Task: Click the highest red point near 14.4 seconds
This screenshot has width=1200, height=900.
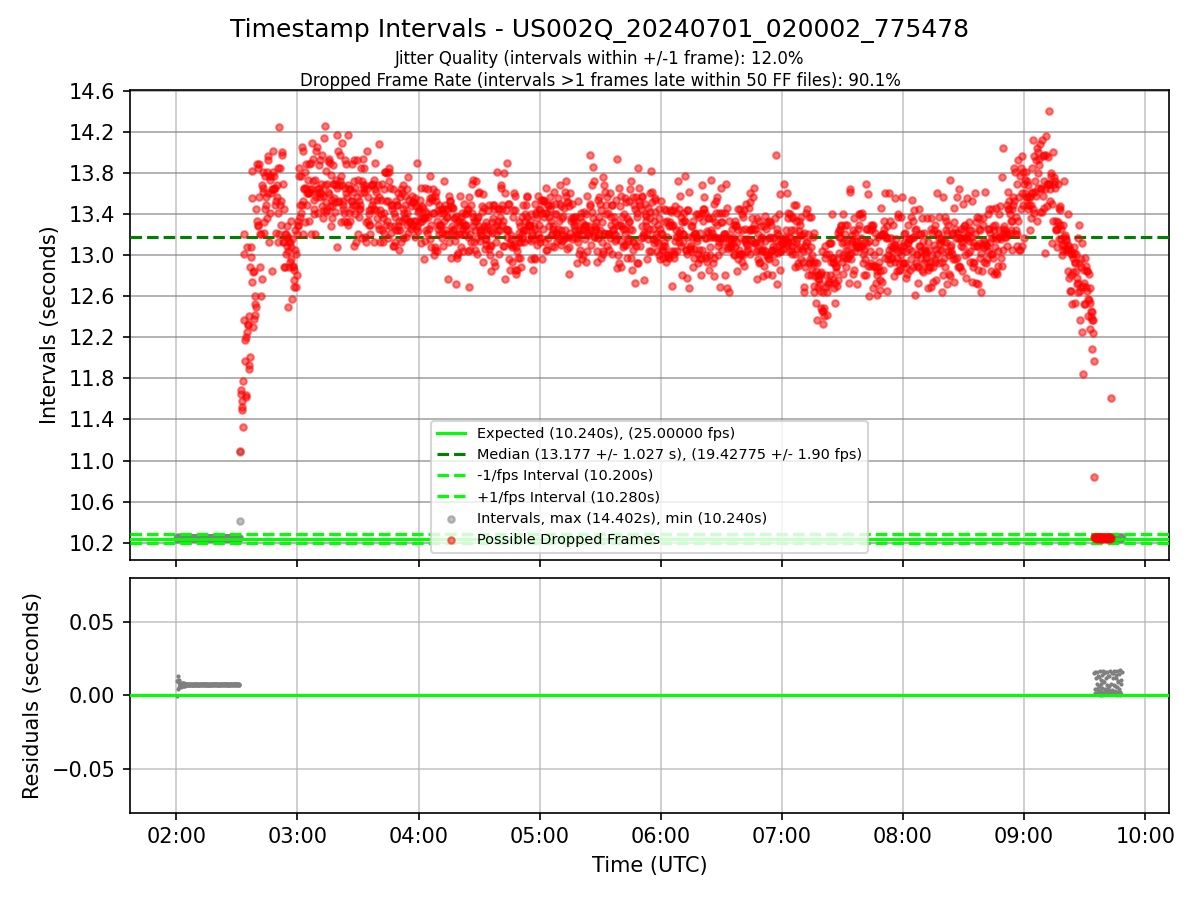Action: (x=1049, y=111)
